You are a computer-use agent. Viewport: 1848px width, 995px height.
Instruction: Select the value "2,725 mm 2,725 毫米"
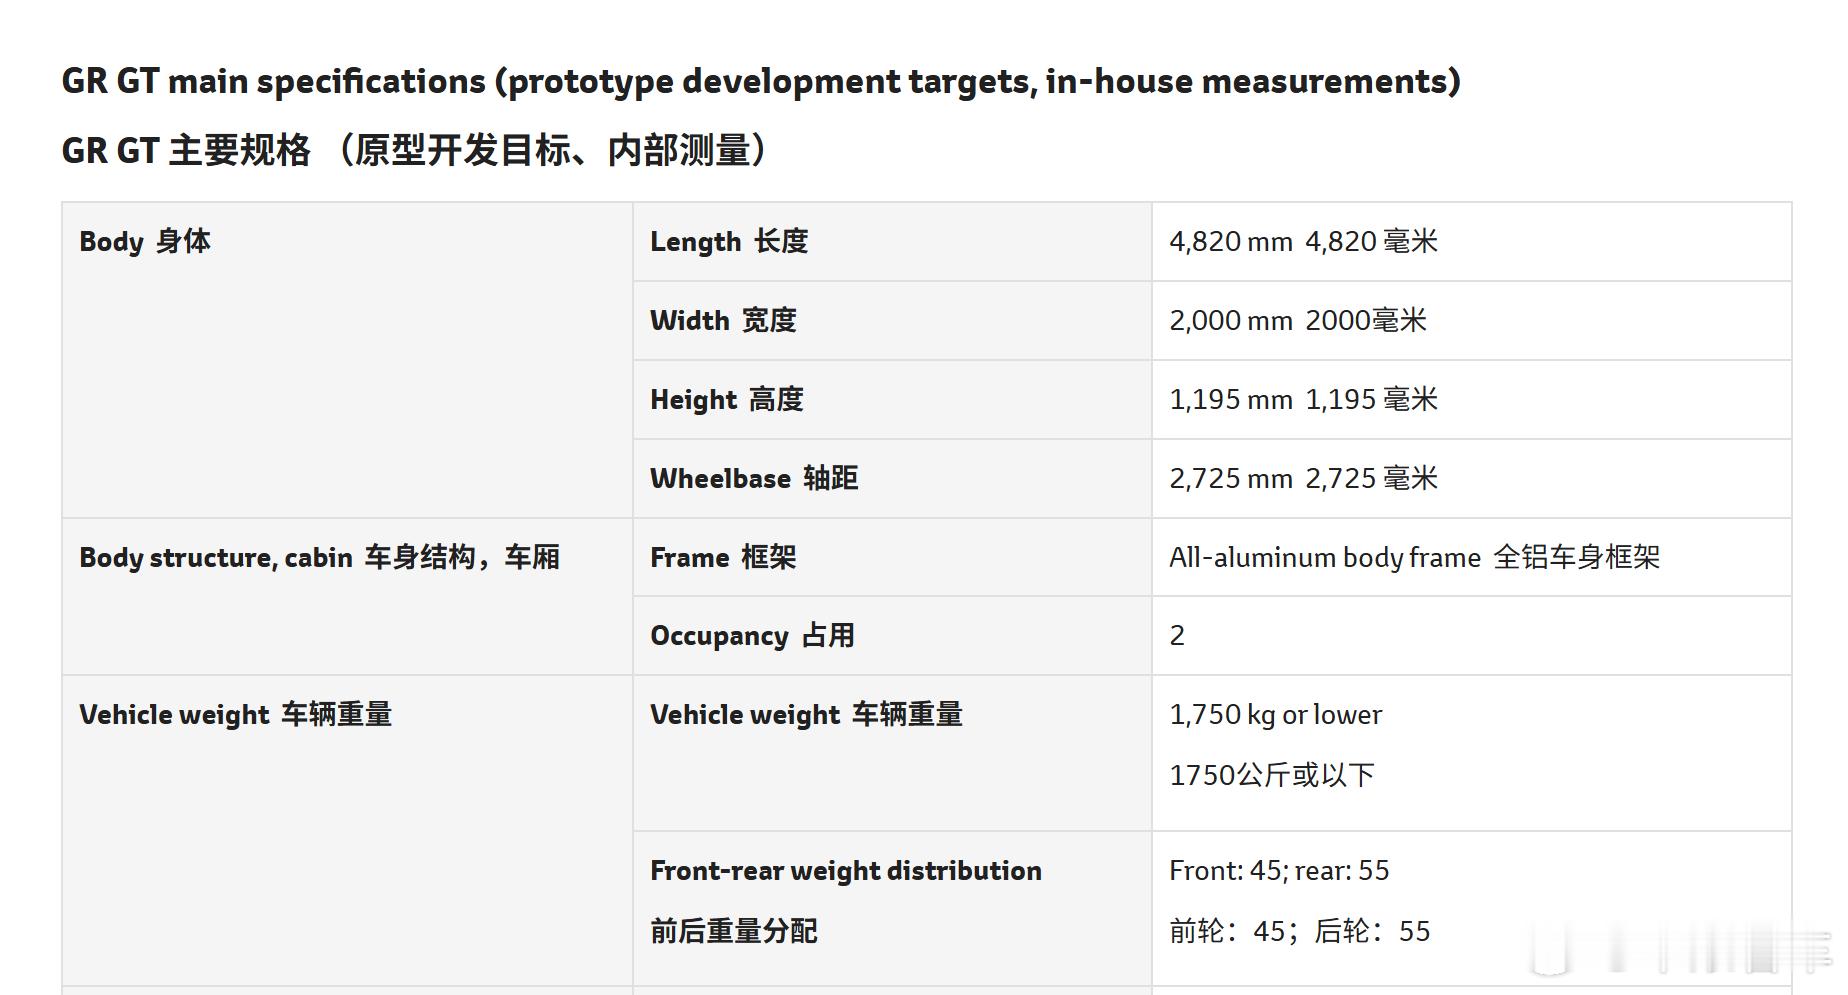pyautogui.click(x=1303, y=478)
